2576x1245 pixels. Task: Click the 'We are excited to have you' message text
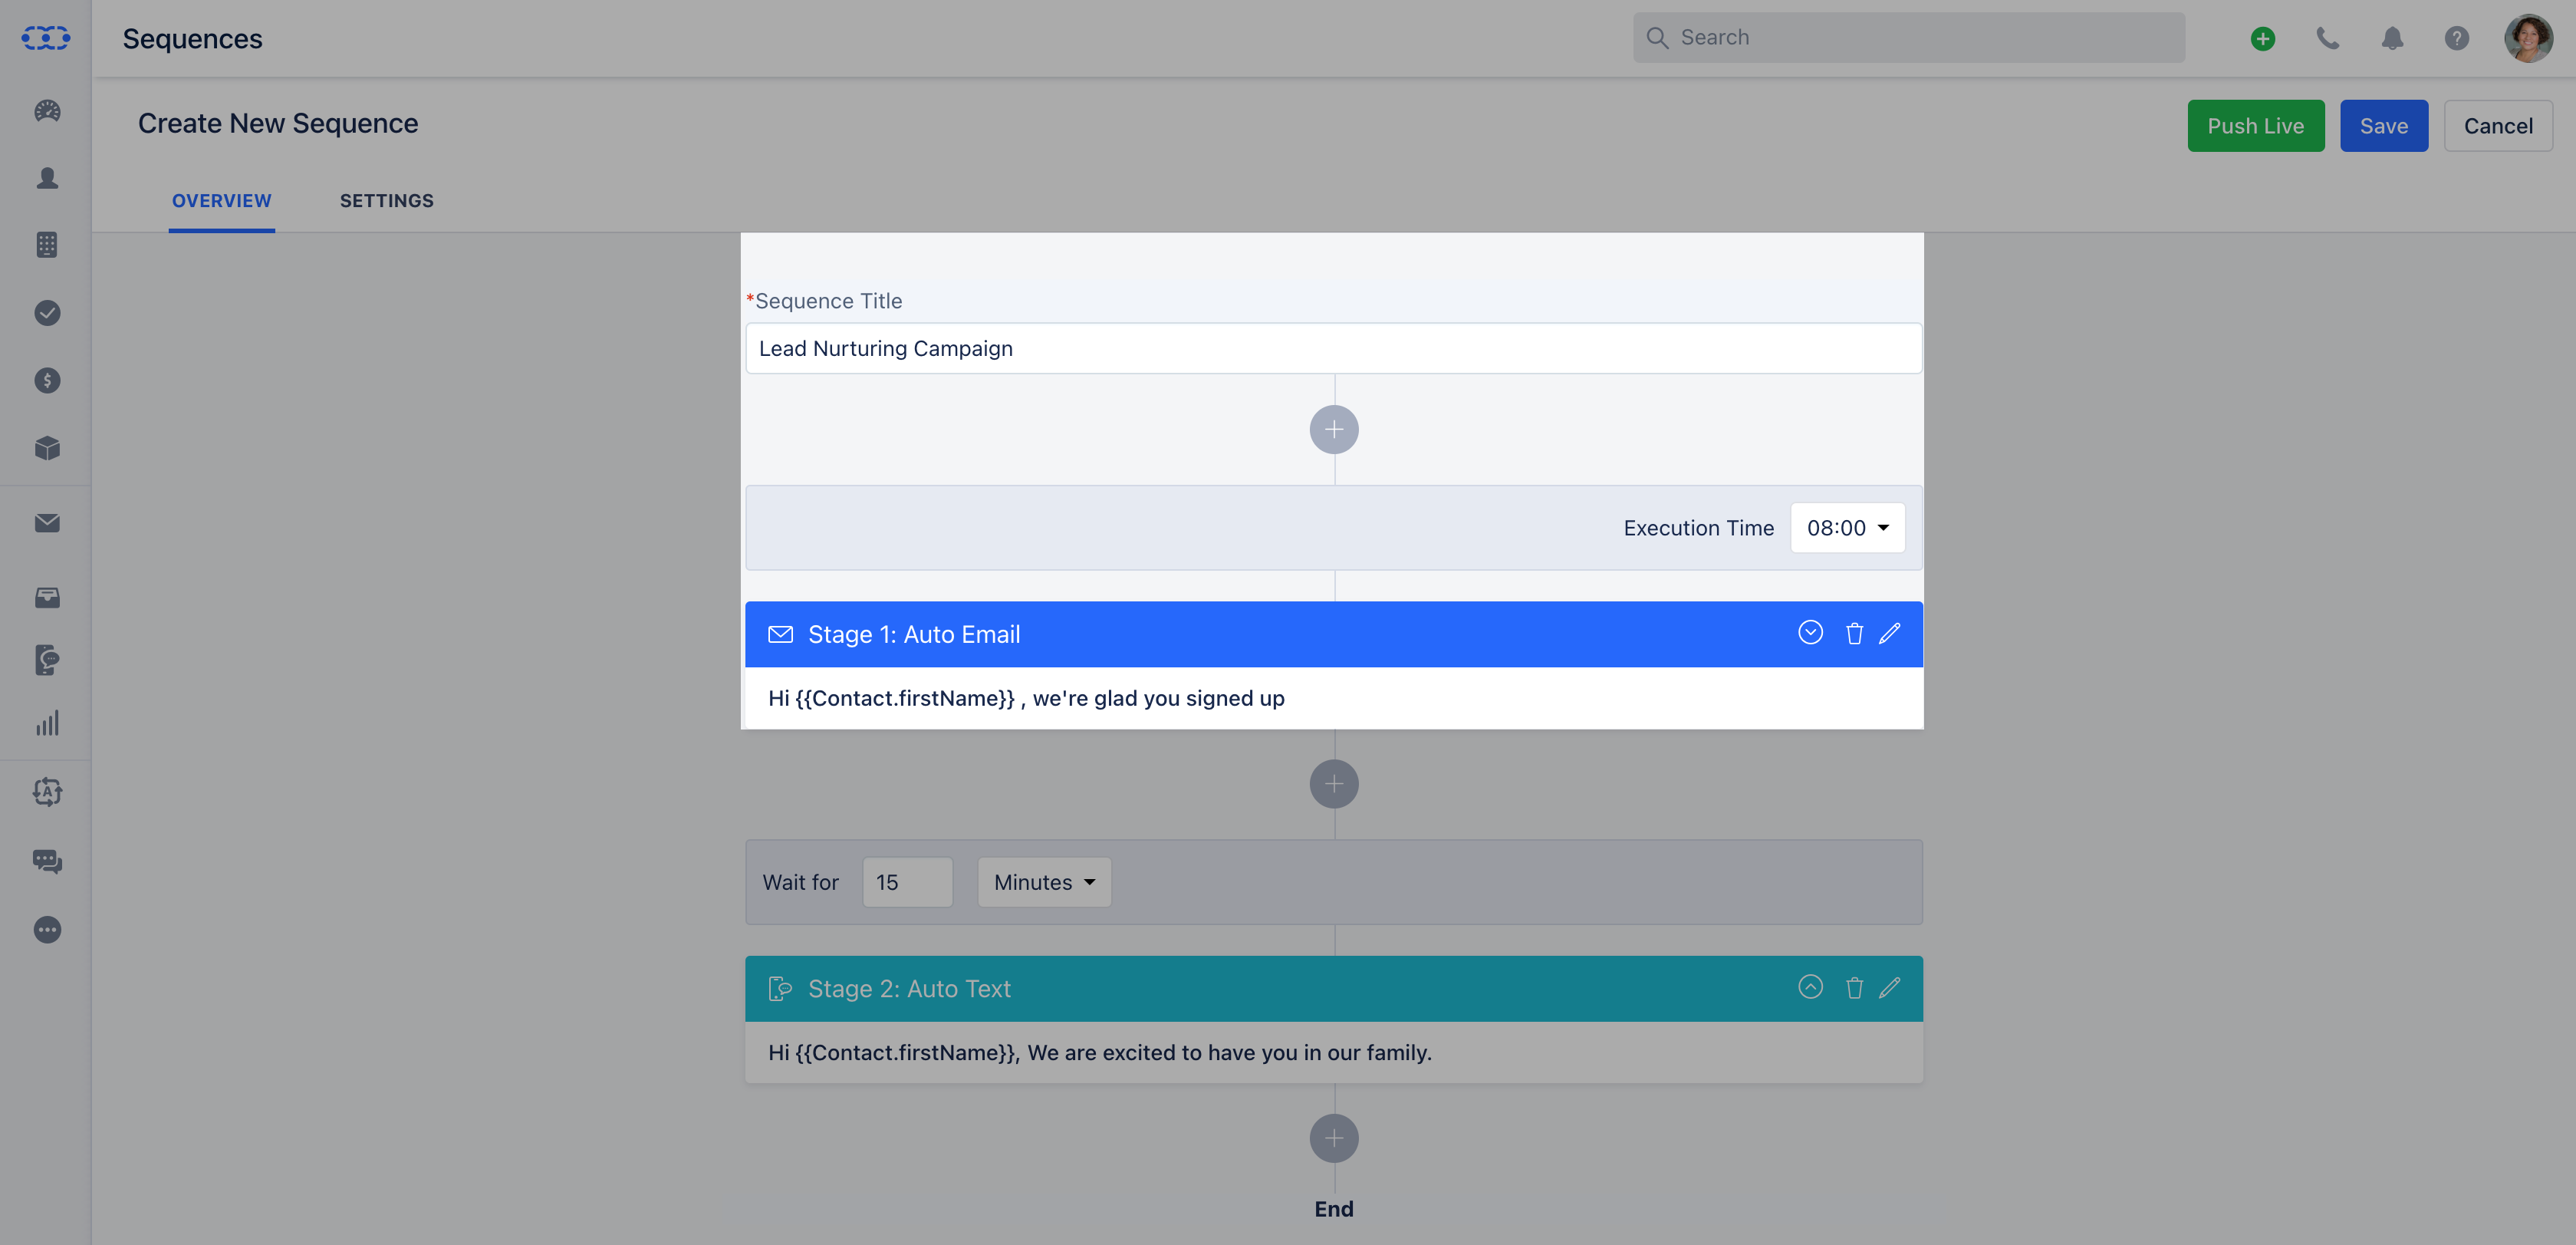tap(1100, 1052)
